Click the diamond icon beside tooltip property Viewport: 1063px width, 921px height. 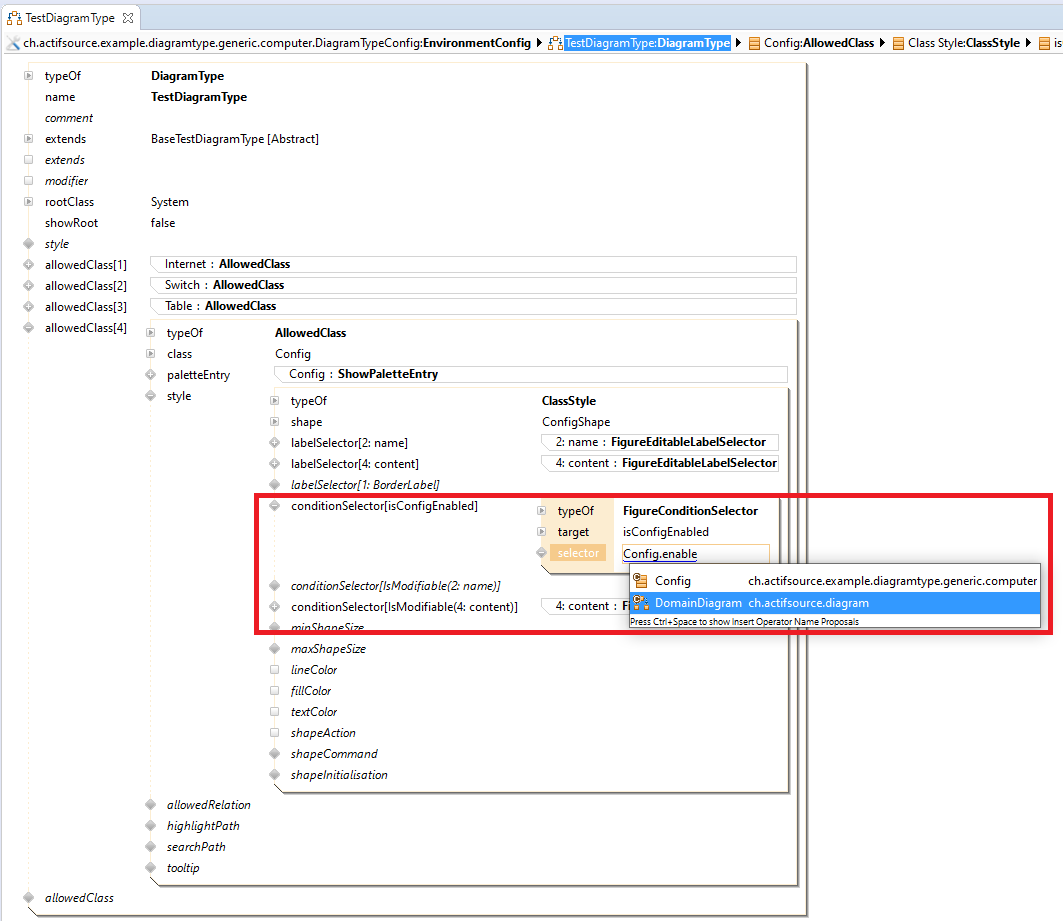click(x=150, y=868)
